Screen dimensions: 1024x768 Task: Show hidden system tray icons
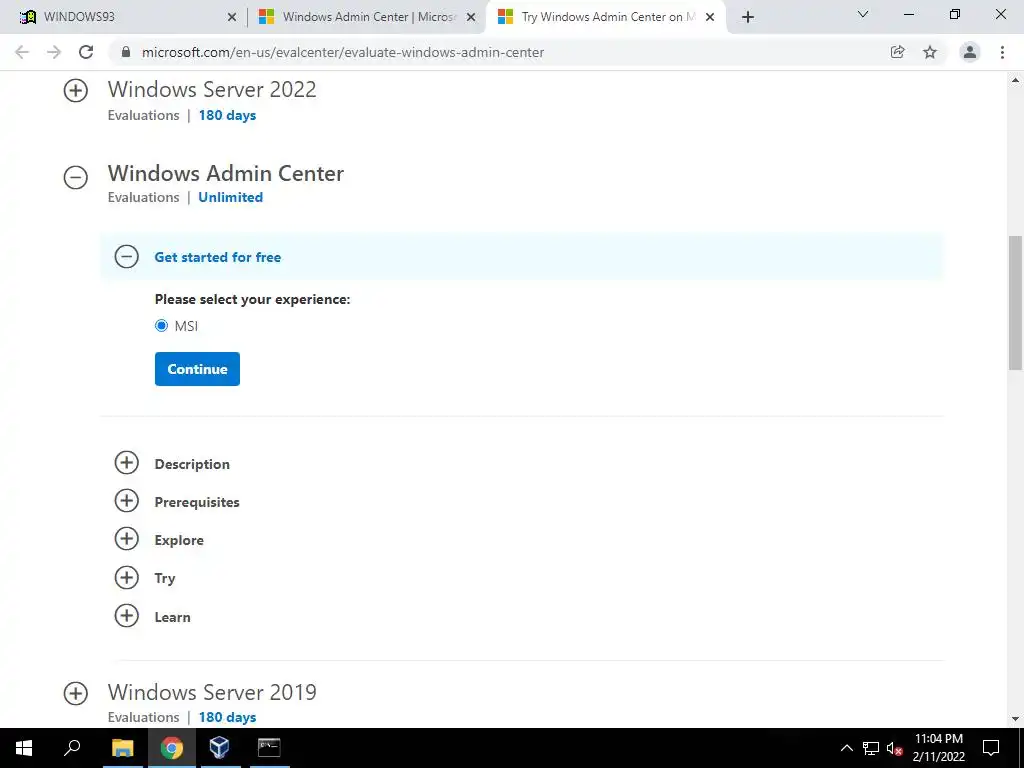pyautogui.click(x=846, y=748)
